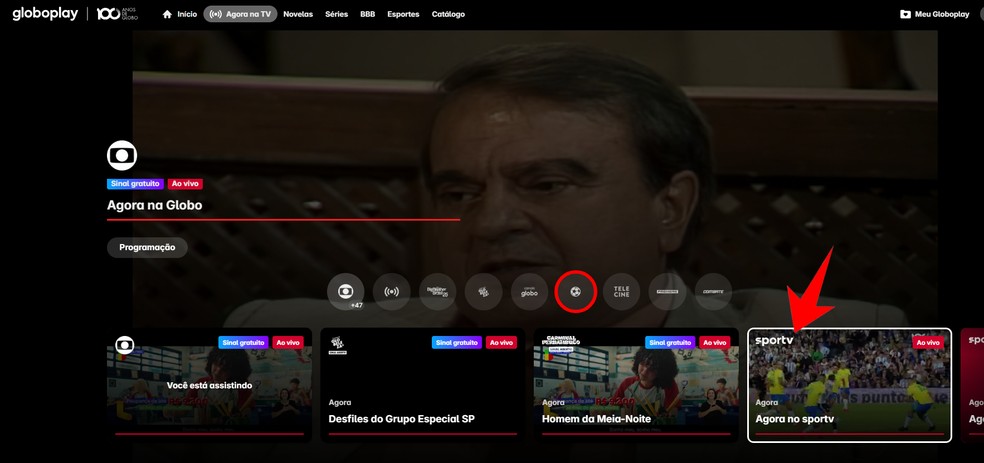Select the Globo +47 channel filter icon
The width and height of the screenshot is (984, 463).
pos(346,292)
